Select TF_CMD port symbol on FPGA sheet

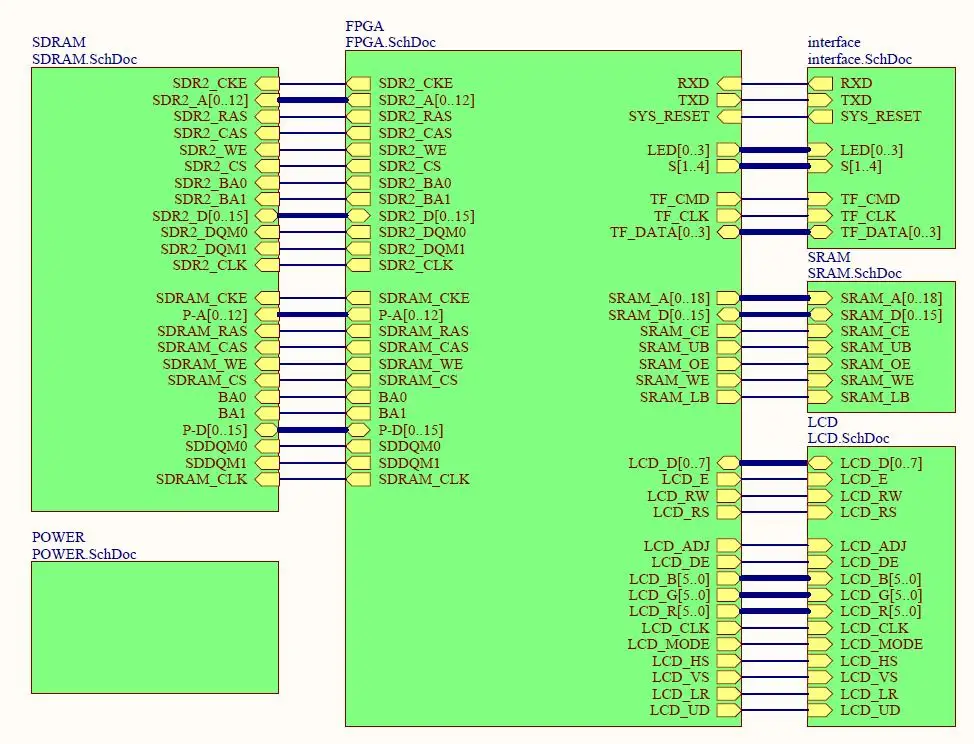(729, 199)
